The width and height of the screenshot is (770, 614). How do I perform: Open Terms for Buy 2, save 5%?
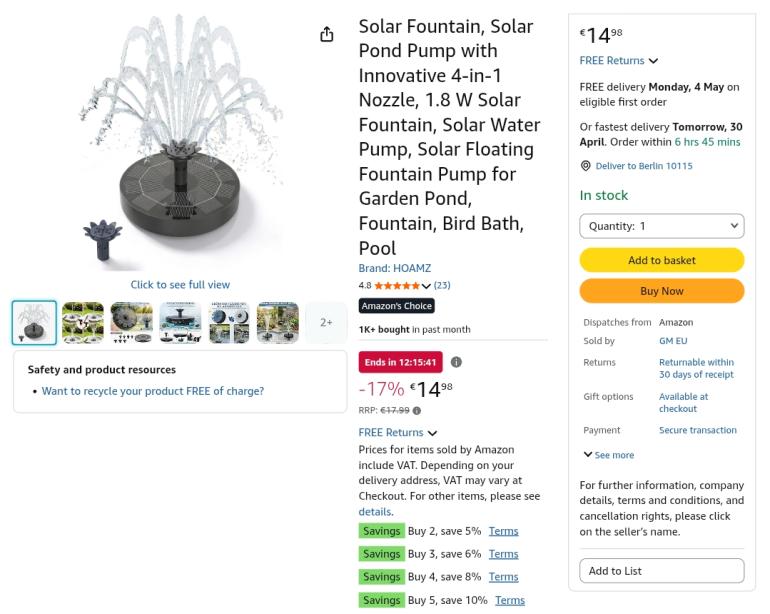(x=503, y=531)
